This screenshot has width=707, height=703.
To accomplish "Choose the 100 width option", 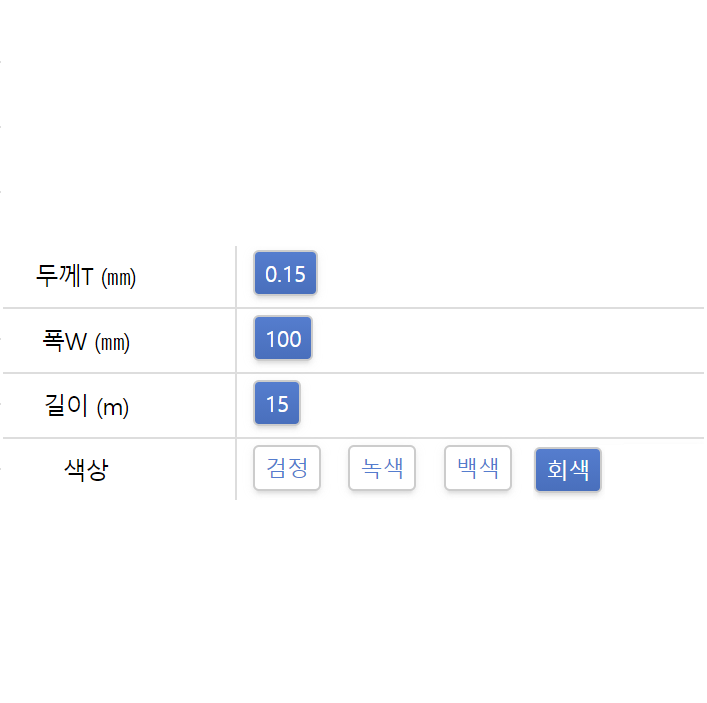I will (x=283, y=338).
